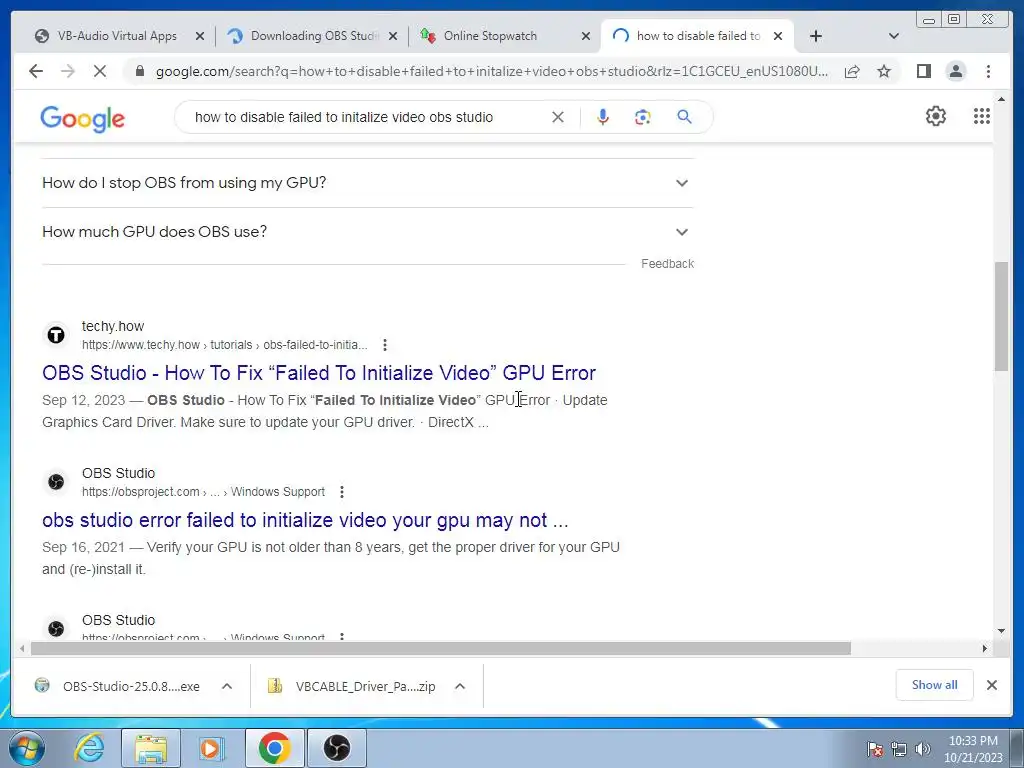Image resolution: width=1024 pixels, height=768 pixels.
Task: Launch Internet Explorer from taskbar
Action: coord(89,748)
